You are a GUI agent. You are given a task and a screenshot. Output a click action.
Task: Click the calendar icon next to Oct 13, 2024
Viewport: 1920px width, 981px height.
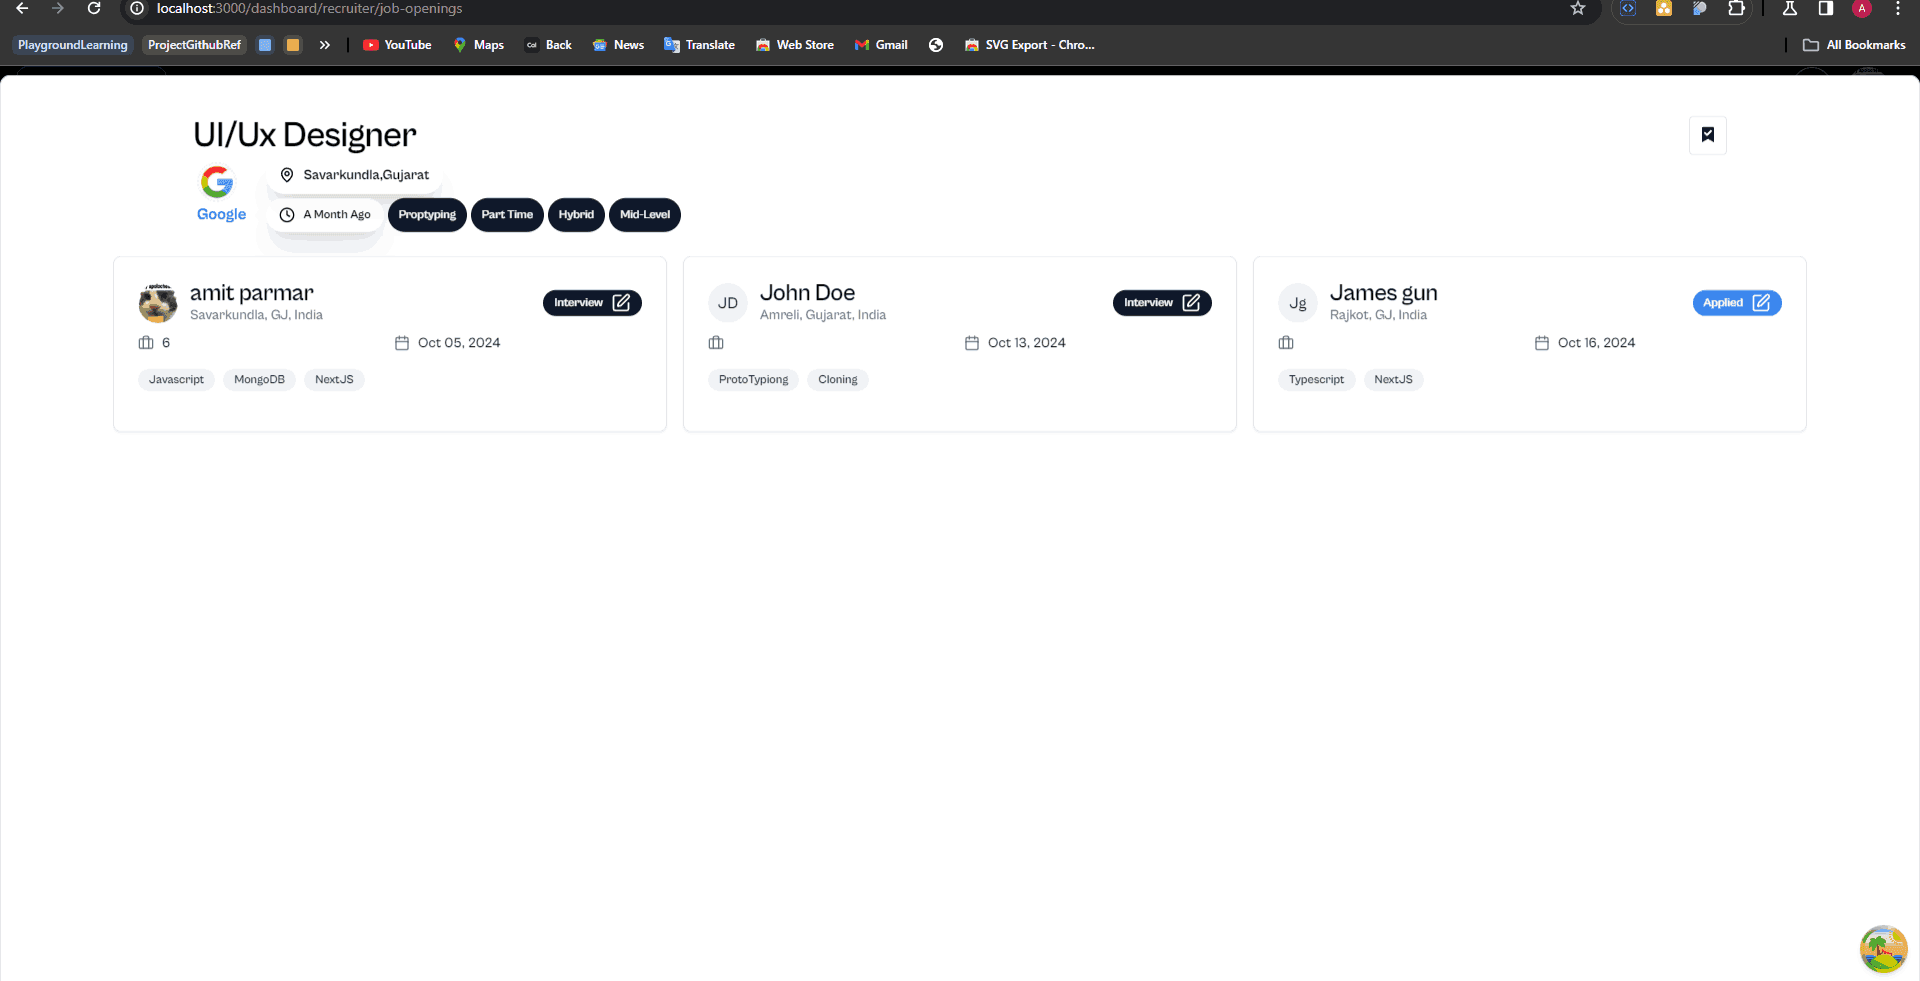click(x=972, y=343)
